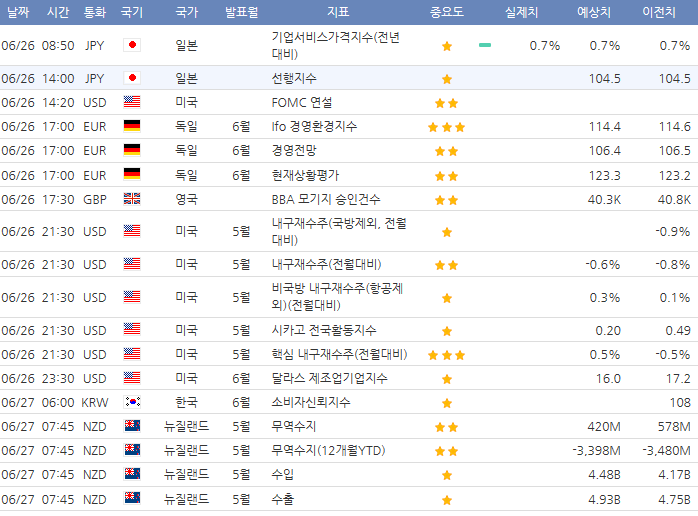Open 기업서비스가격지수(전년대비) indicator
The width and height of the screenshot is (698, 516).
336,45
